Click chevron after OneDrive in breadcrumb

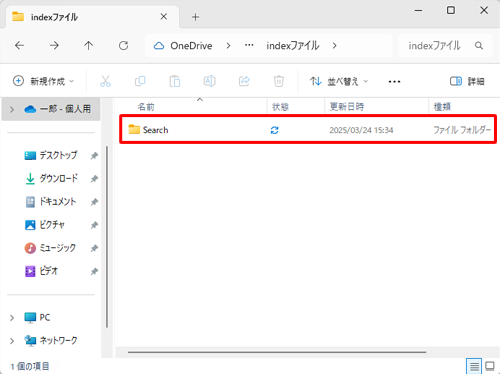click(x=228, y=46)
